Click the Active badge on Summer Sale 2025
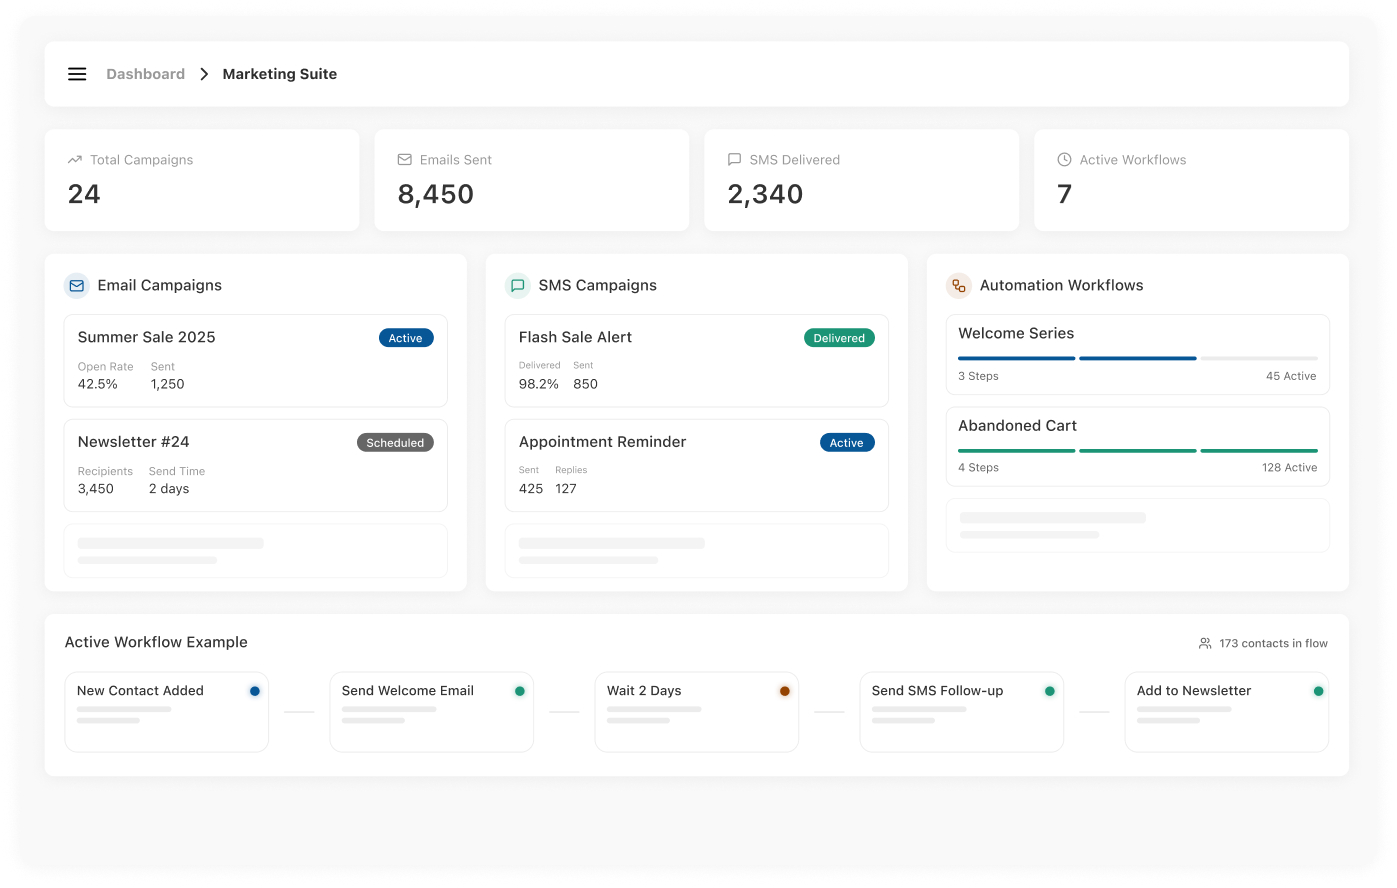The width and height of the screenshot is (1397, 888). coord(406,338)
